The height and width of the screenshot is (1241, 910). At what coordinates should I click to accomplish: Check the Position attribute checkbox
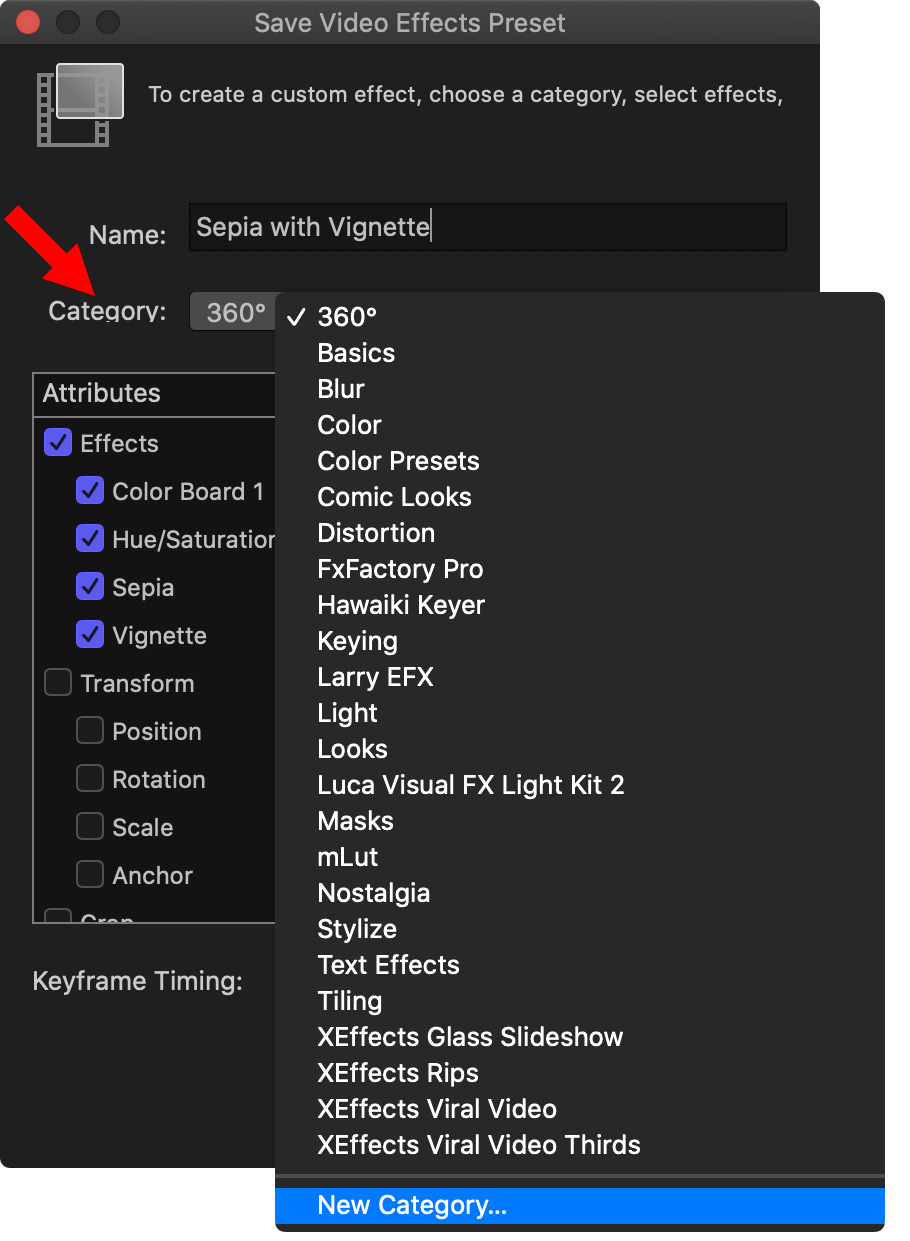[x=90, y=731]
